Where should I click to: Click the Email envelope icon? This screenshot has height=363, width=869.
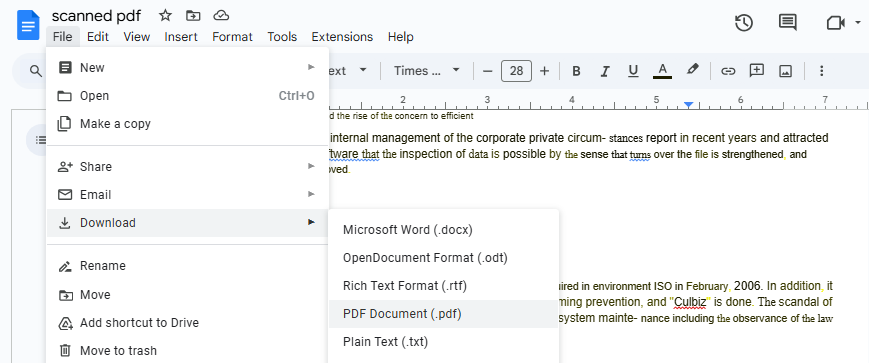65,195
